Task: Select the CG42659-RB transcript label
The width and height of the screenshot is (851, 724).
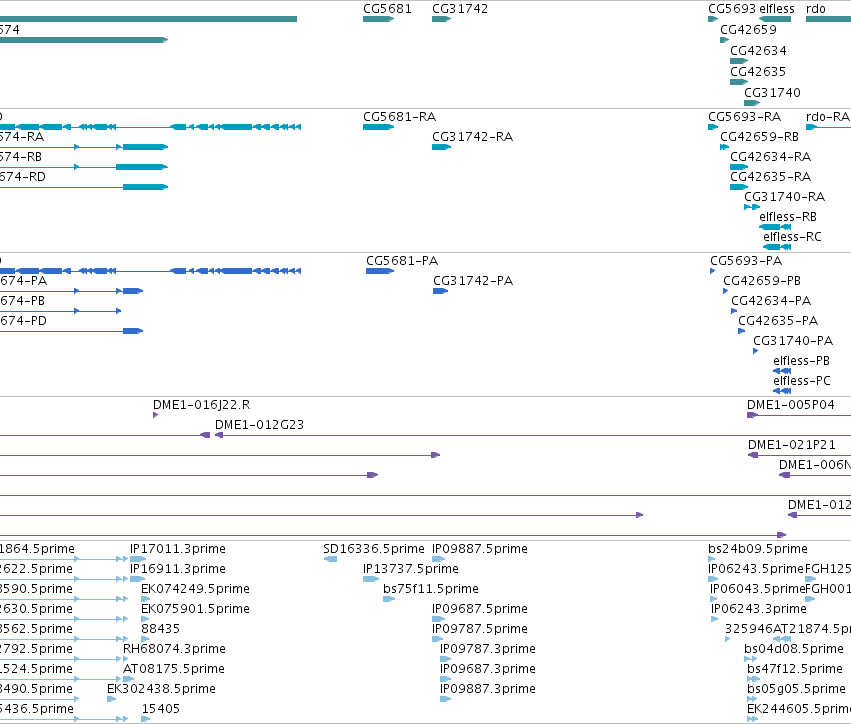Action: coord(759,137)
